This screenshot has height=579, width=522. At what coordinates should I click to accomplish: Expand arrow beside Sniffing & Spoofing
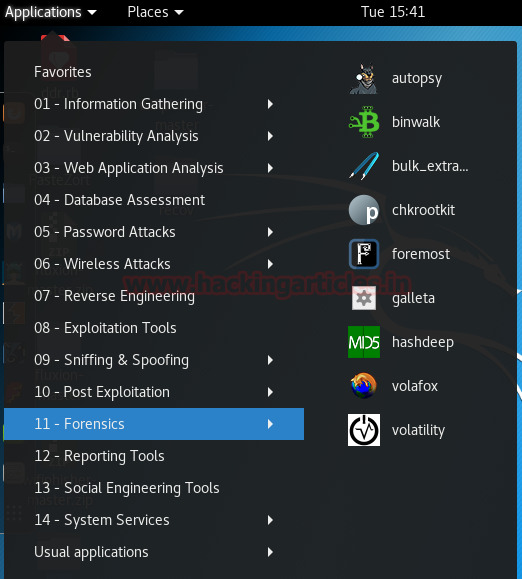tap(270, 360)
